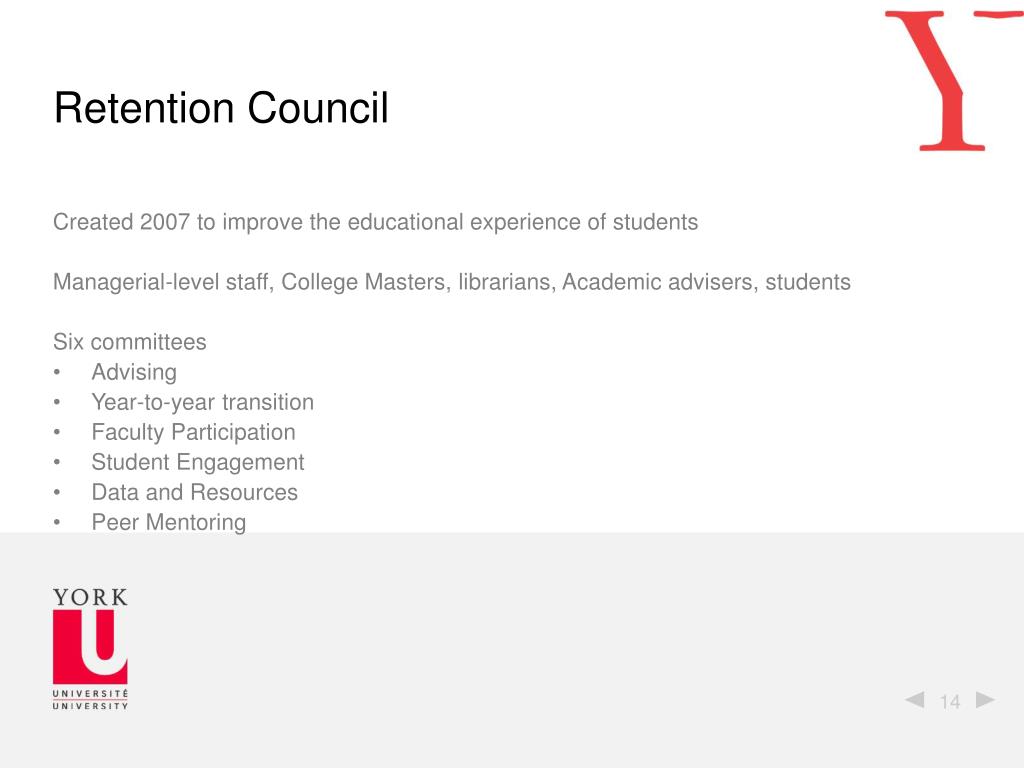Click the Six committees heading

coord(129,342)
